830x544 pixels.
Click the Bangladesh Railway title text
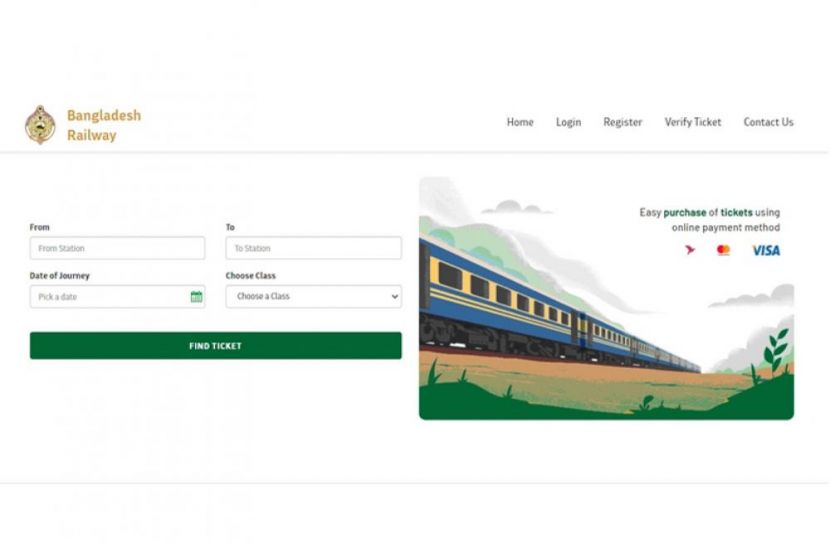(104, 125)
